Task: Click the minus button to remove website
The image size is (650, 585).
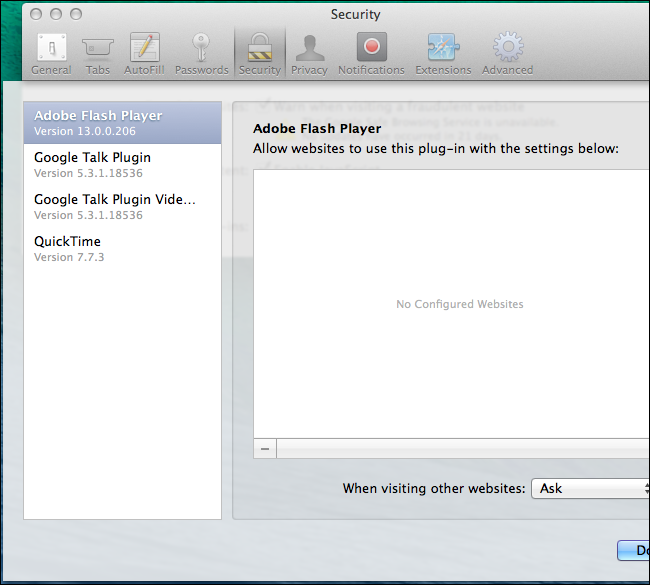Action: coord(265,449)
